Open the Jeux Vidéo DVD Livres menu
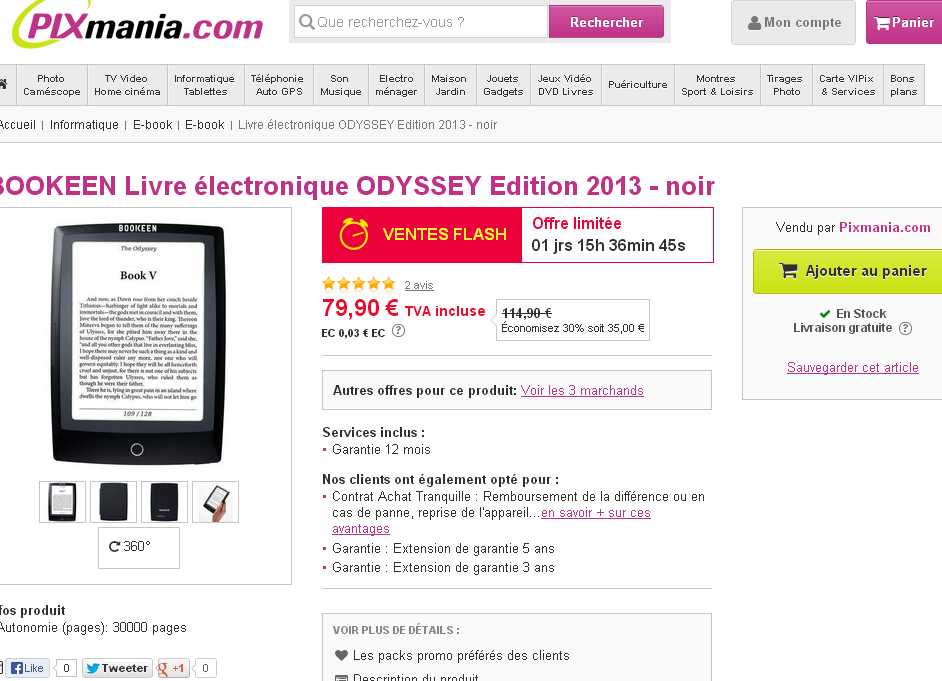Viewport: 942px width, 681px height. [x=565, y=85]
